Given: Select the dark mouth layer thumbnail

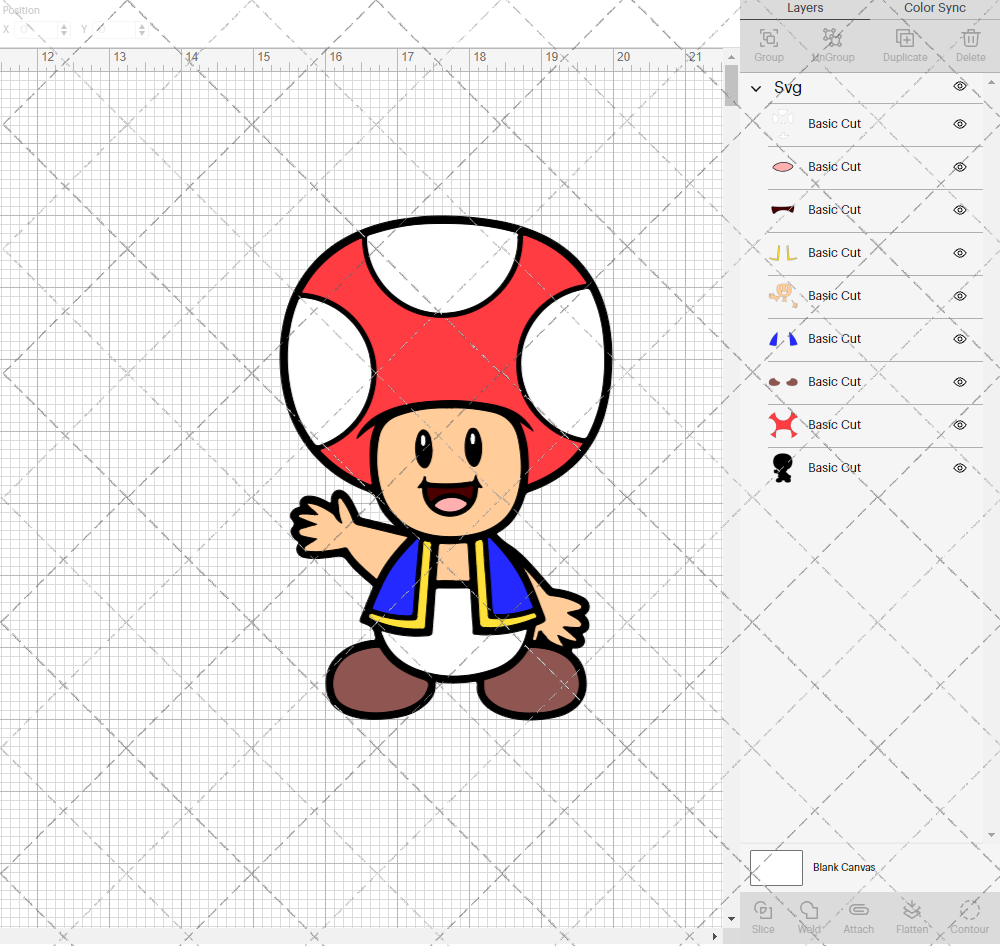Looking at the screenshot, I should tap(783, 210).
